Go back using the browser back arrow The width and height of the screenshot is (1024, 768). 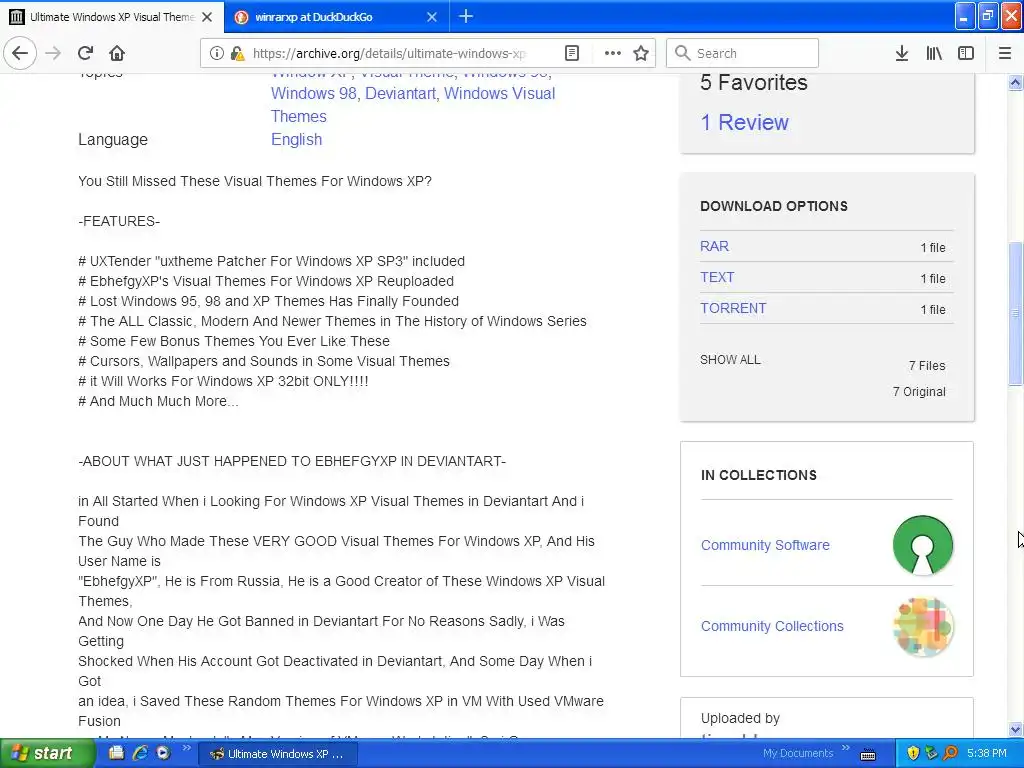[20, 53]
